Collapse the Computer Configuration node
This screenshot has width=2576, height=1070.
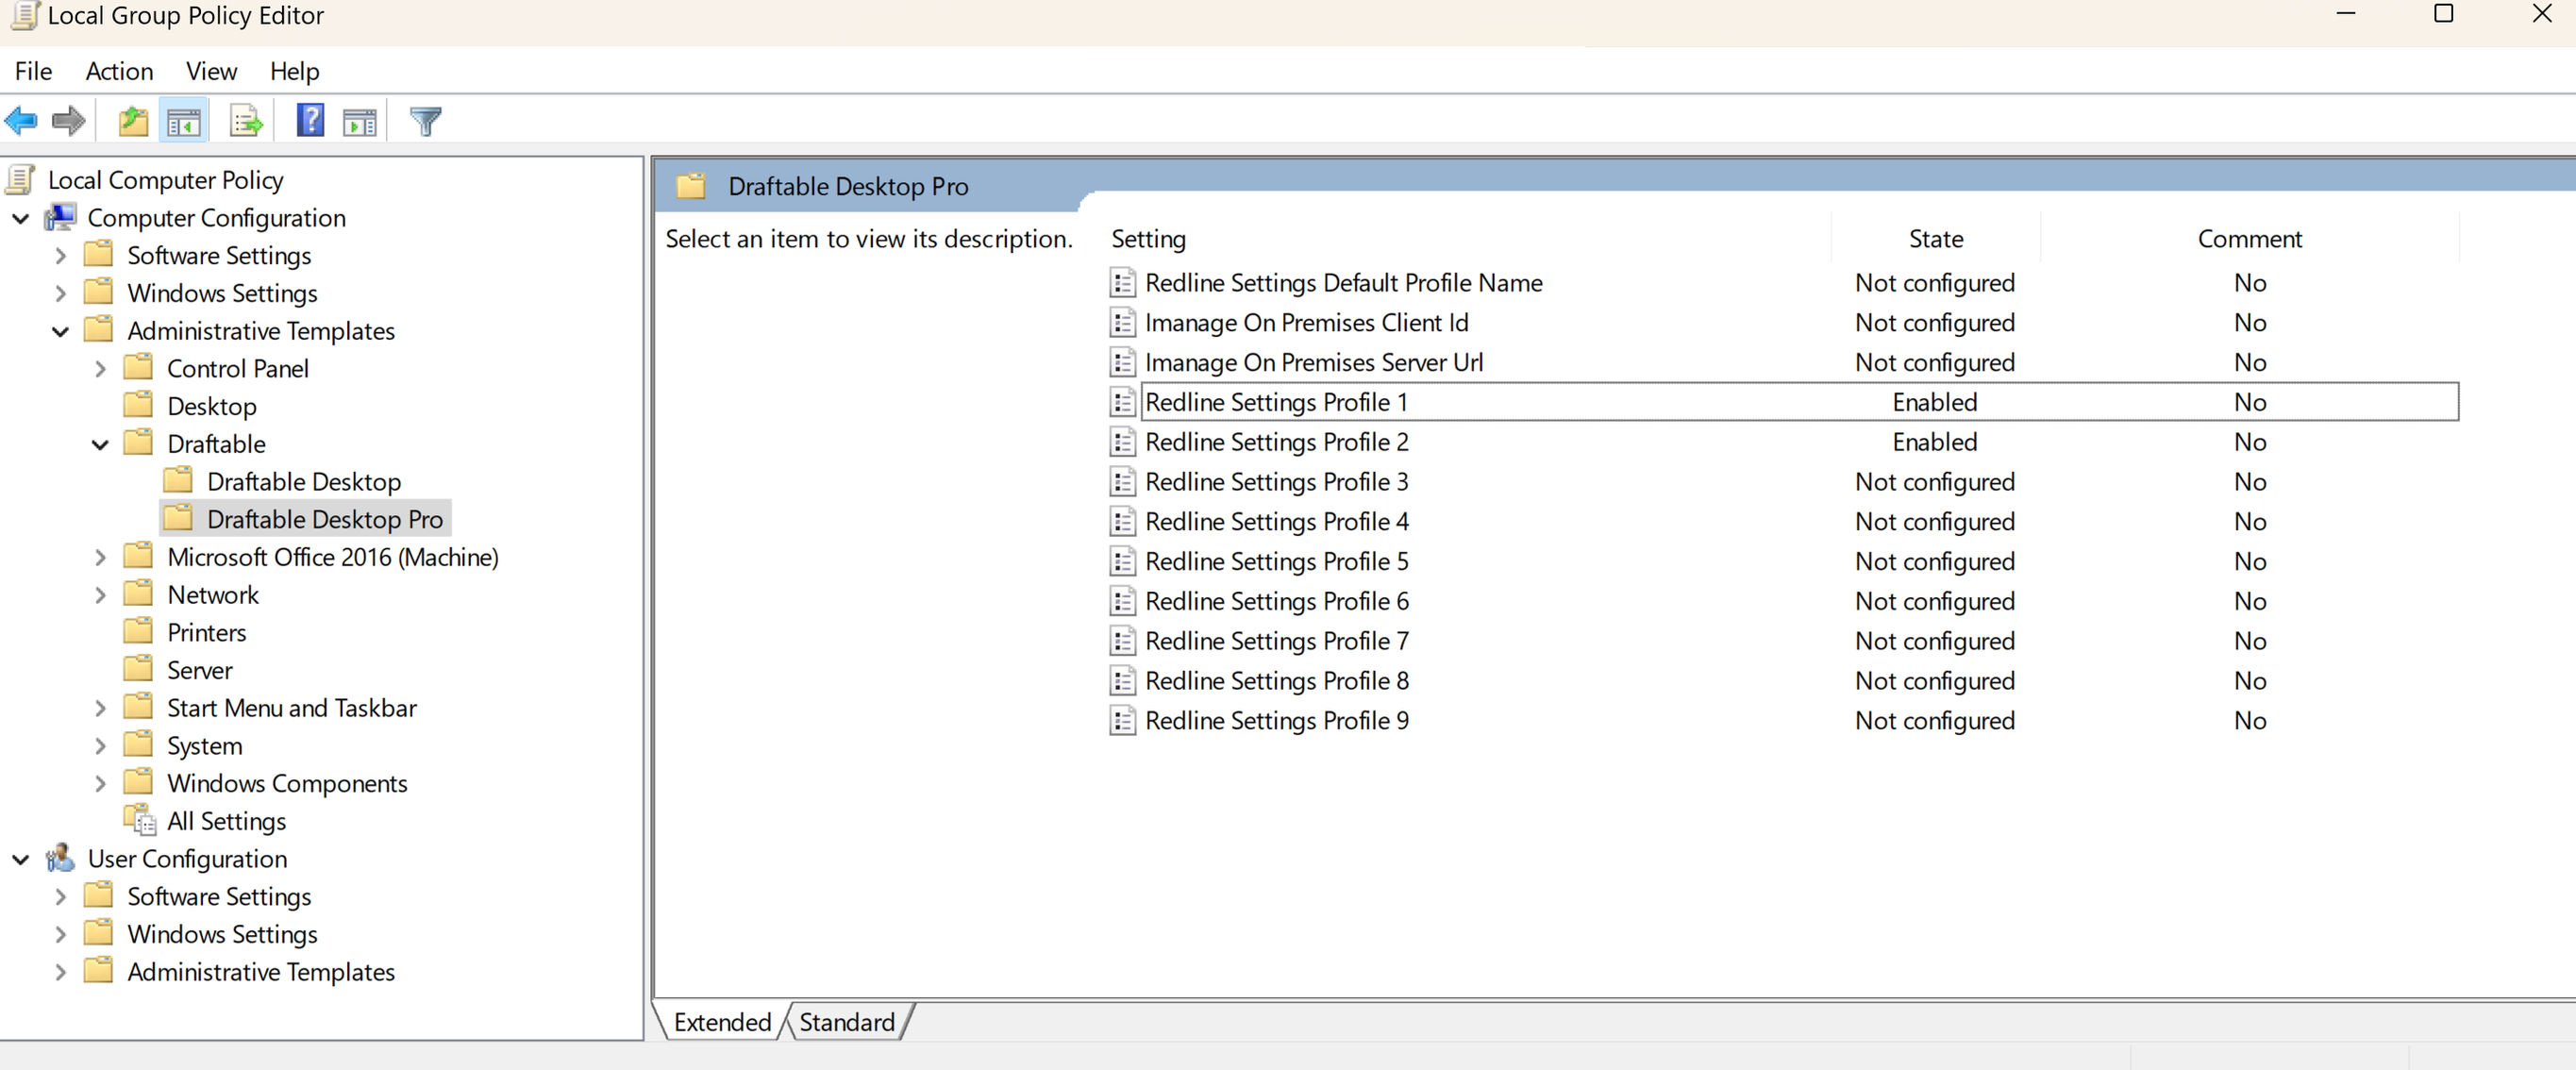[x=21, y=218]
